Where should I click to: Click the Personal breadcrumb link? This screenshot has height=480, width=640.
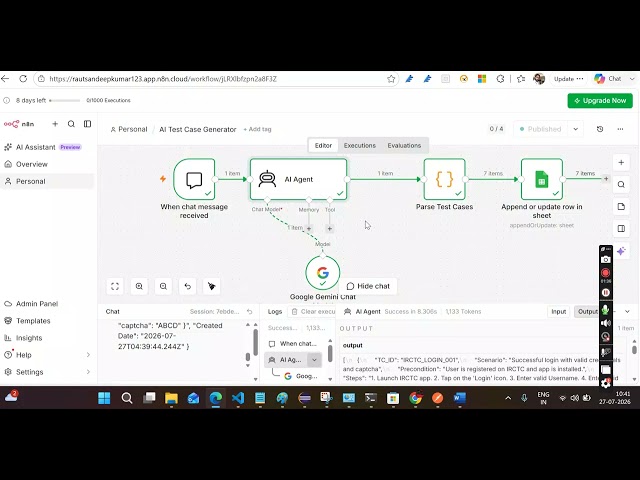[x=129, y=129]
